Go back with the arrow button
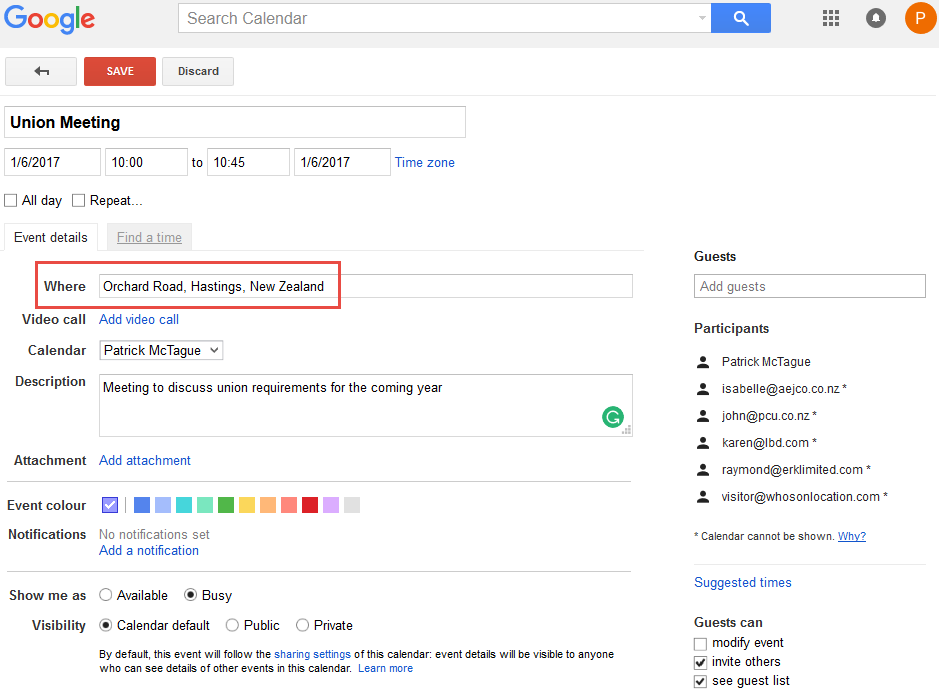 click(x=41, y=71)
